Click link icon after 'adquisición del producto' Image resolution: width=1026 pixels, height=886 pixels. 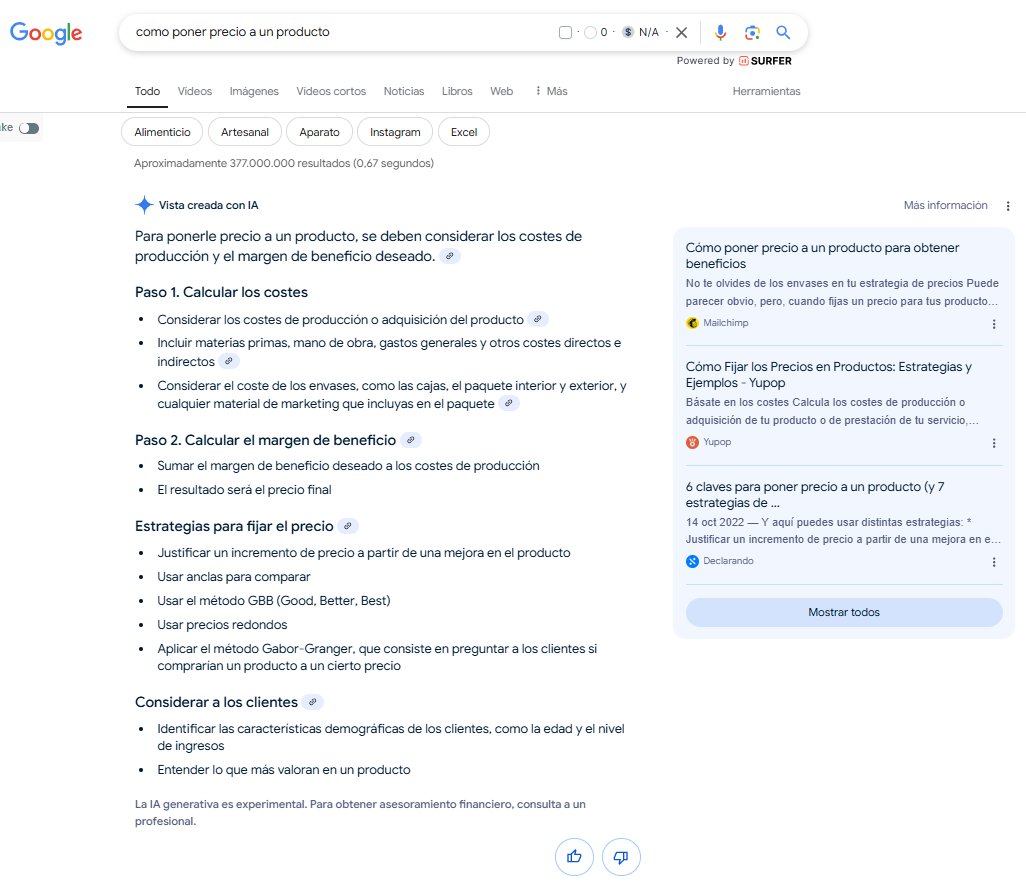(x=537, y=319)
